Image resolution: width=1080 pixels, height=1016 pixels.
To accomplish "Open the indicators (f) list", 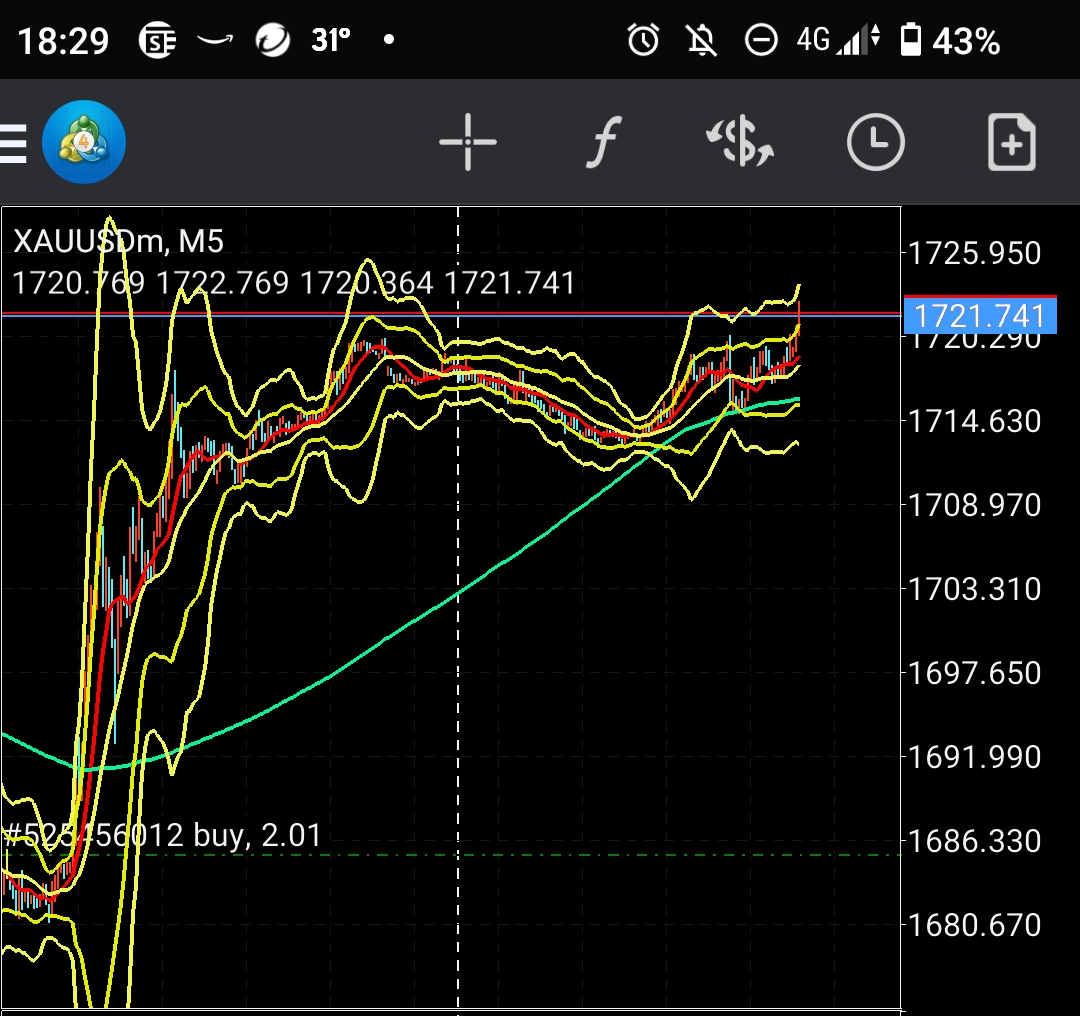I will coord(604,142).
